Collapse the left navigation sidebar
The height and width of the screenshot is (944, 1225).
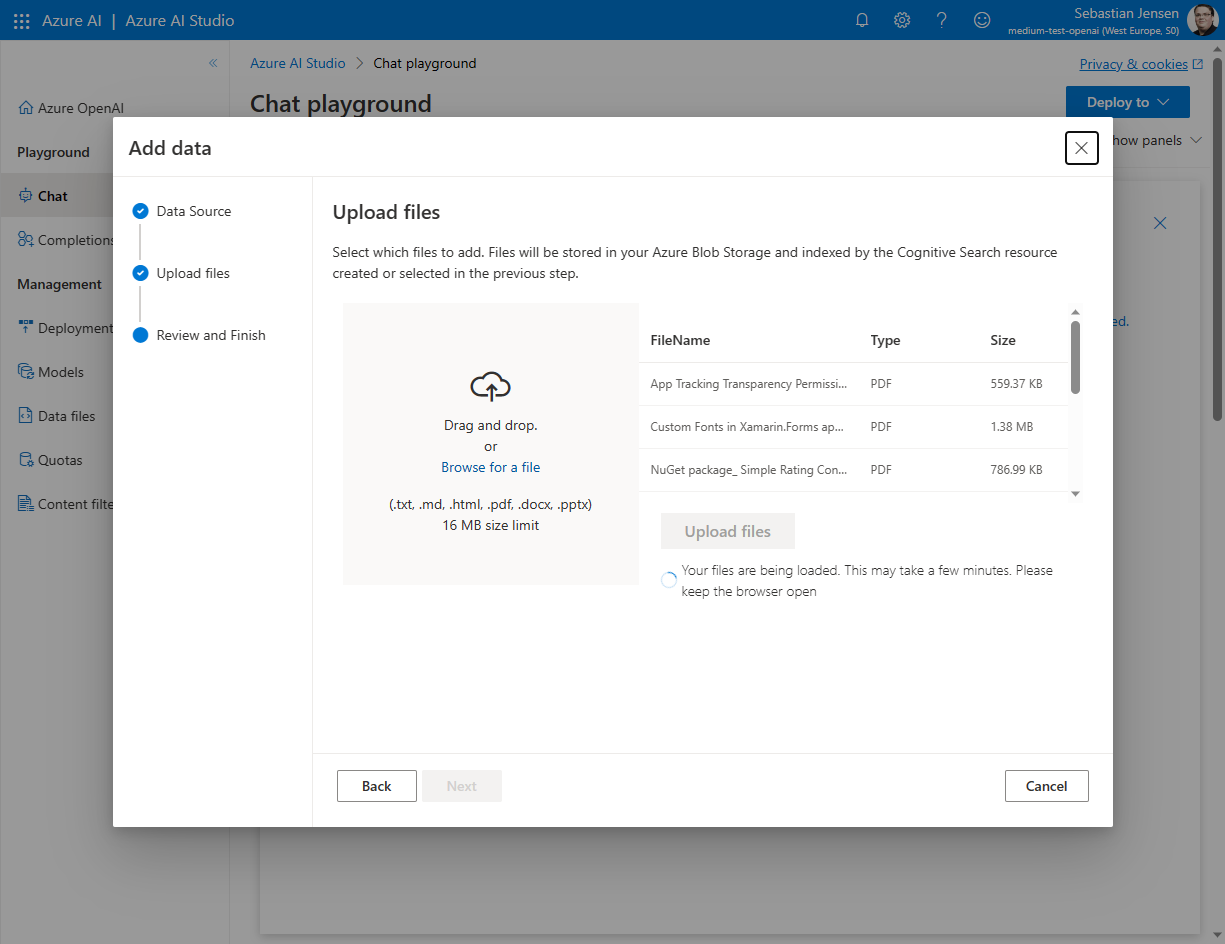[213, 63]
